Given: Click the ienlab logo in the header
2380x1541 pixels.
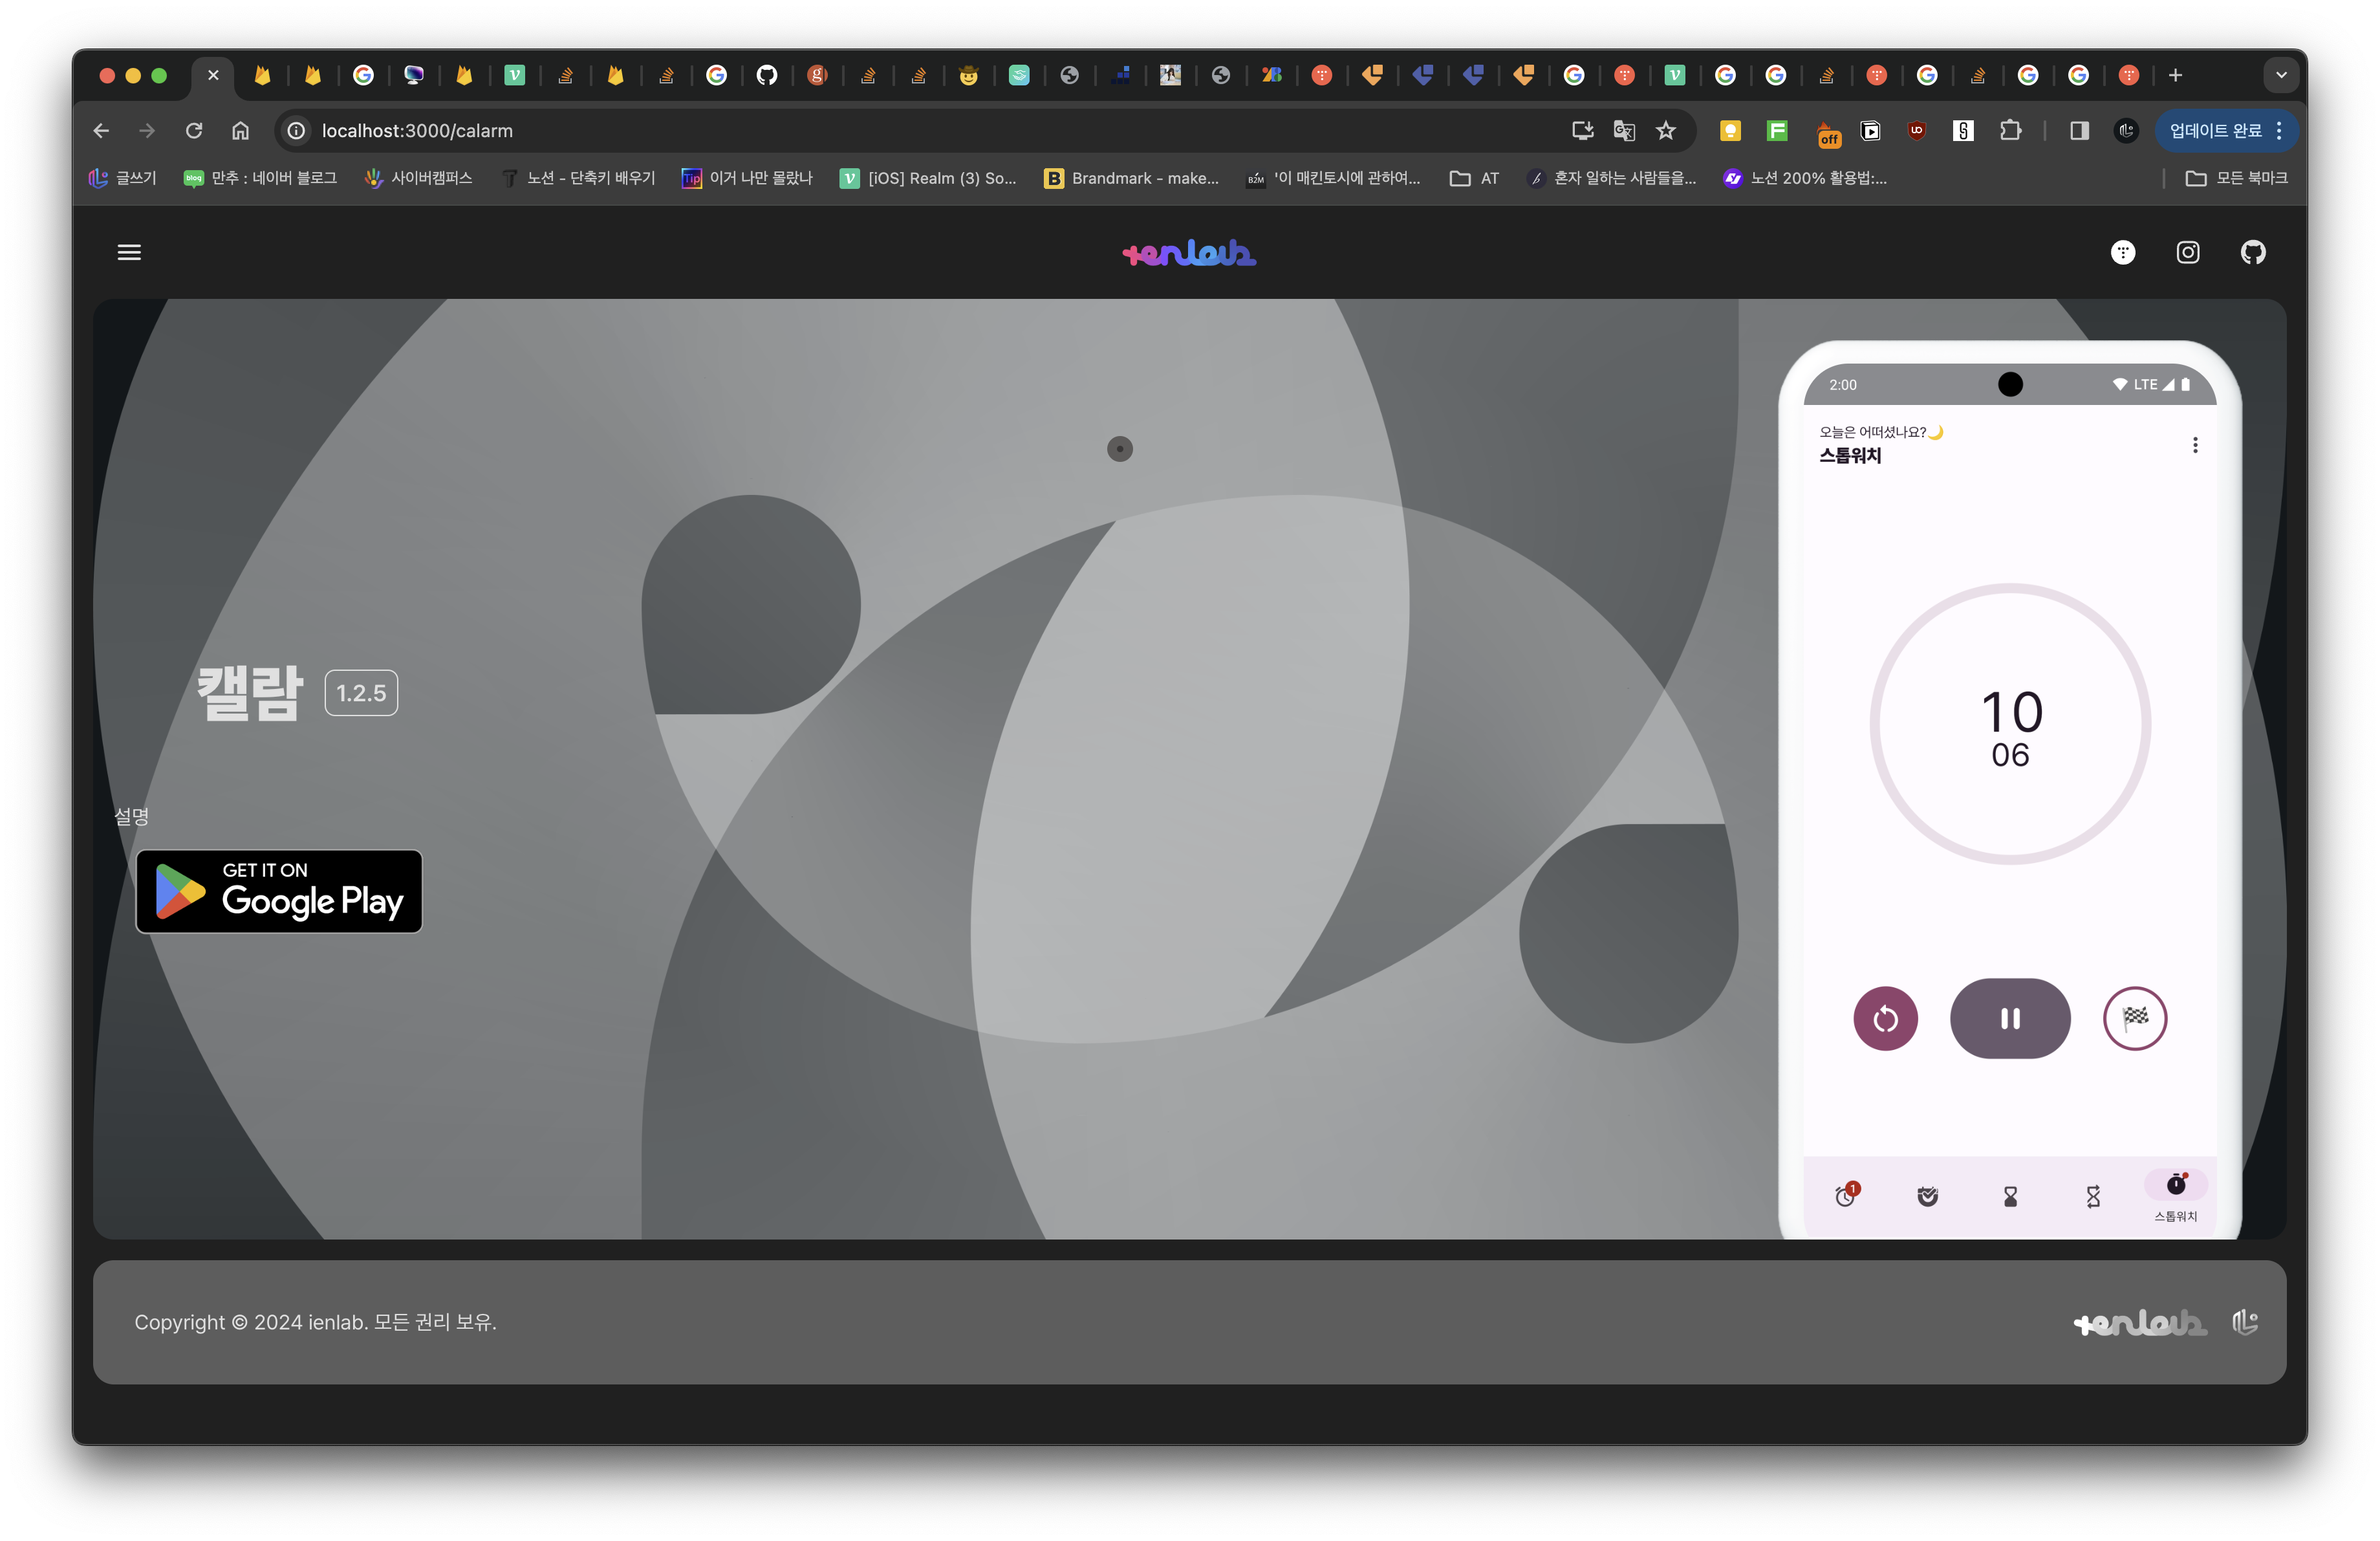Looking at the screenshot, I should click(1188, 253).
